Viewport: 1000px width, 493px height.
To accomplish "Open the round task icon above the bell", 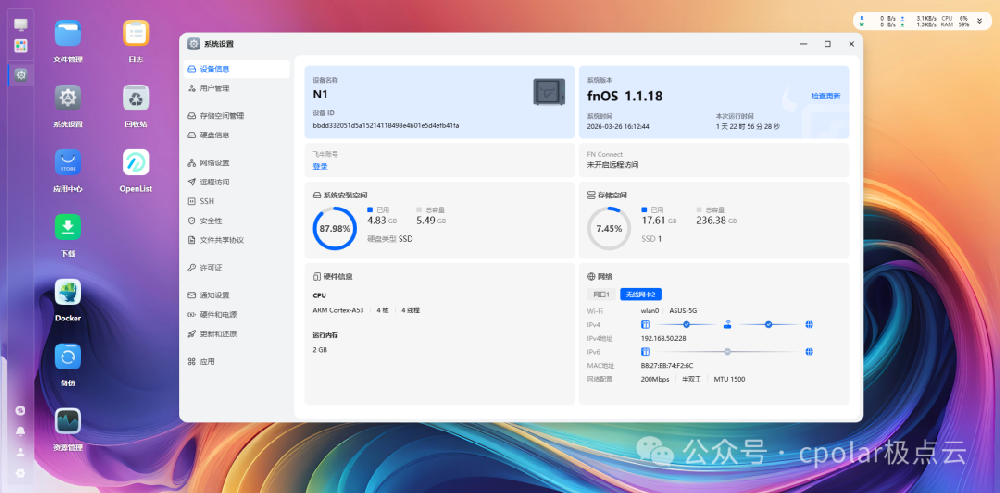I will click(x=20, y=411).
